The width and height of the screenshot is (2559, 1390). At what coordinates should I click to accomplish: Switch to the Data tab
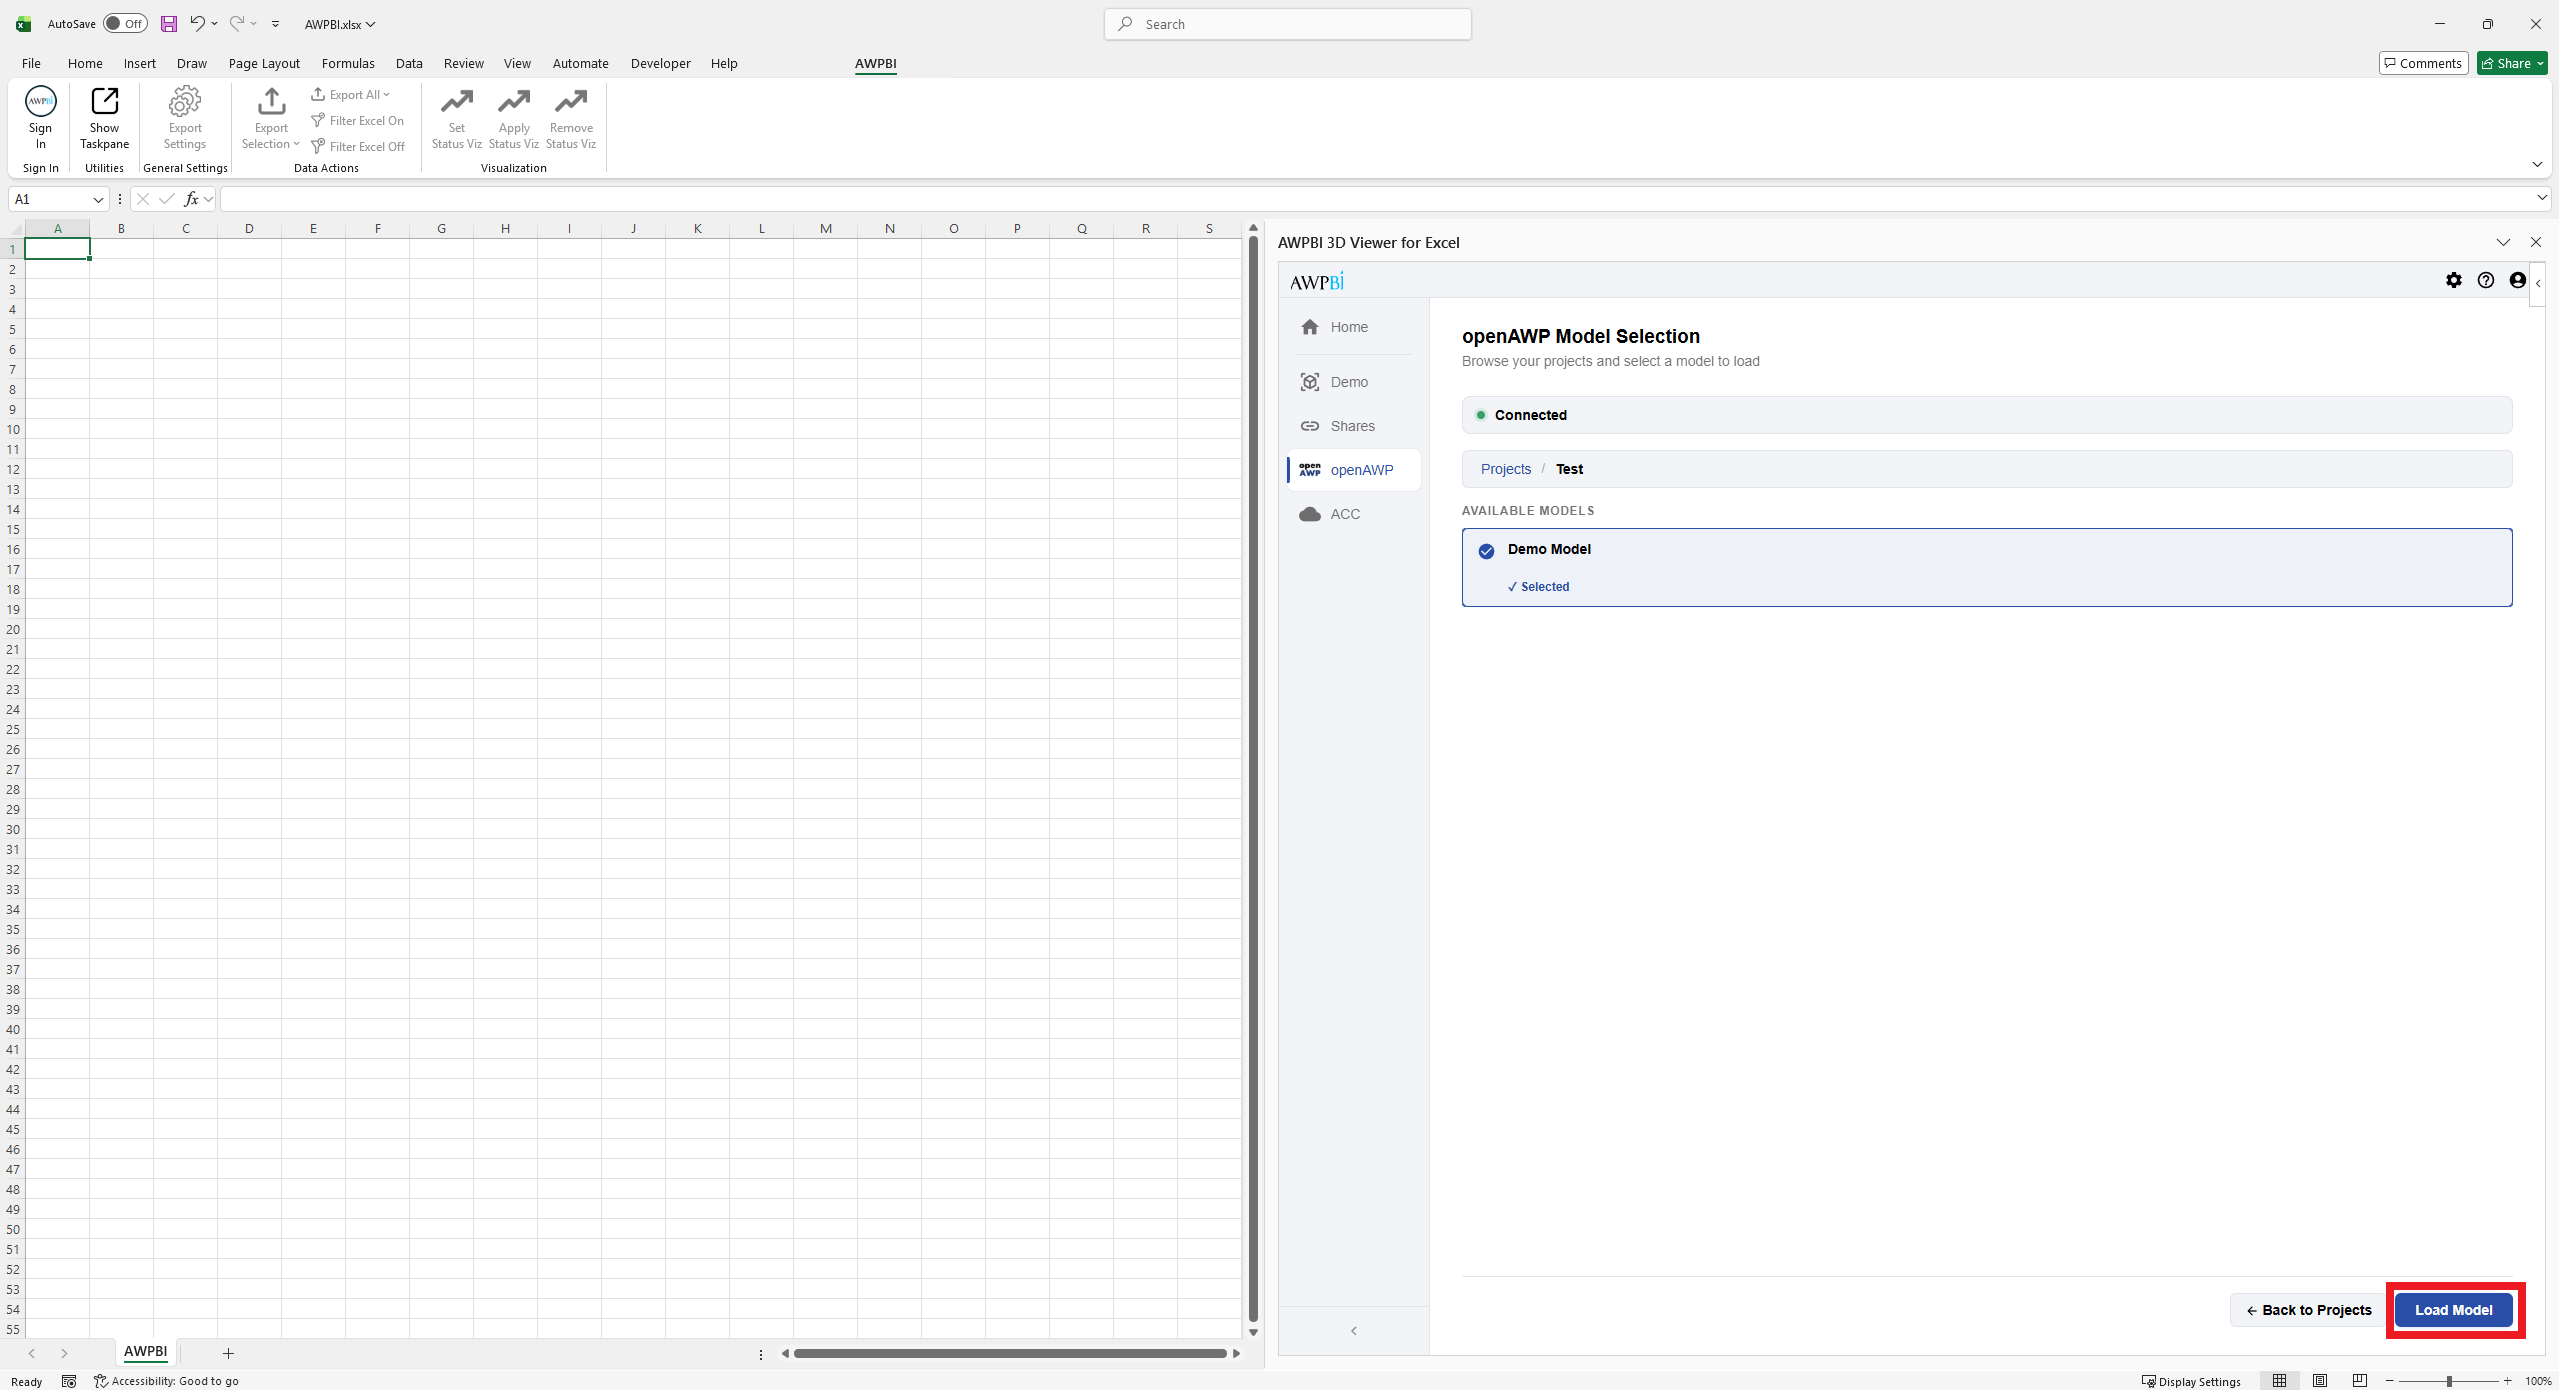(409, 63)
